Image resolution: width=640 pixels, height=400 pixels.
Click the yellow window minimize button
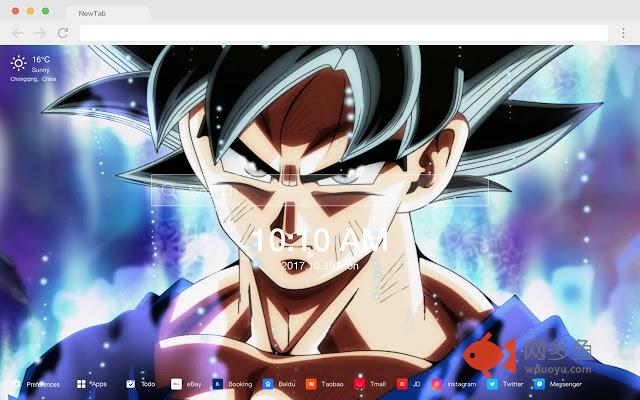[31, 11]
